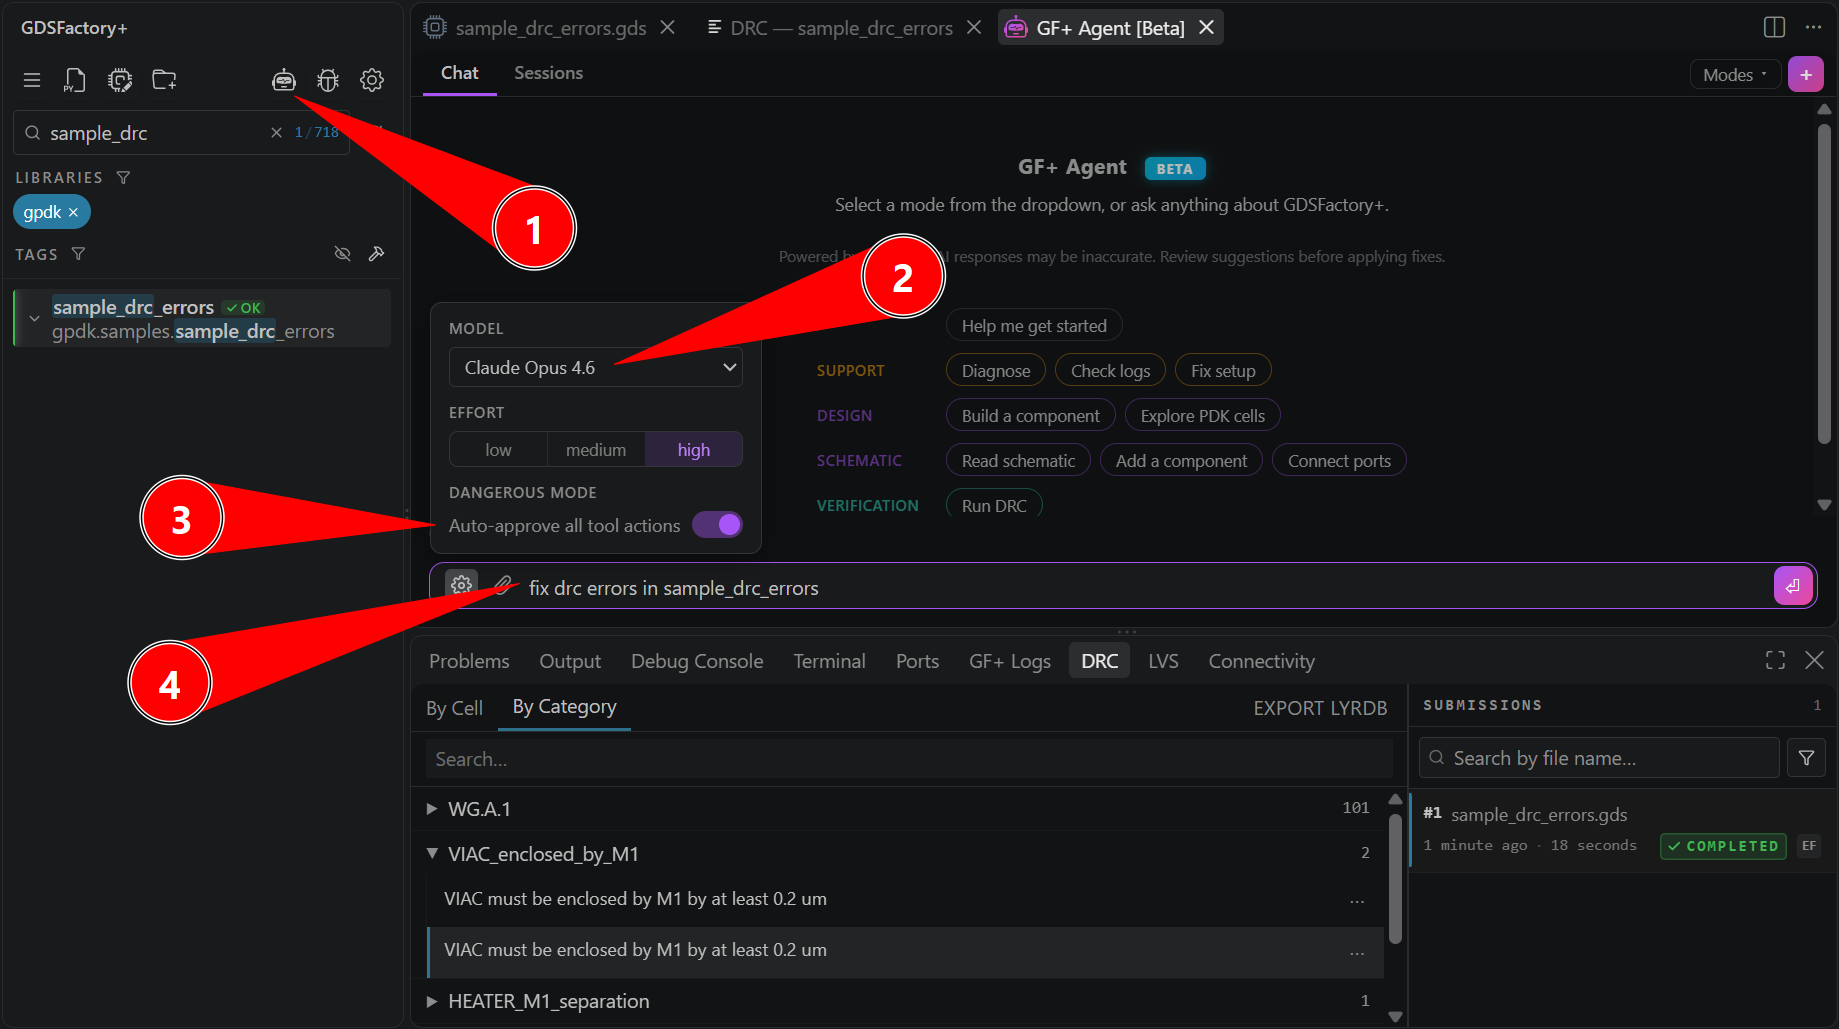Click the split editor layout icon
This screenshot has width=1839, height=1029.
1774,27
